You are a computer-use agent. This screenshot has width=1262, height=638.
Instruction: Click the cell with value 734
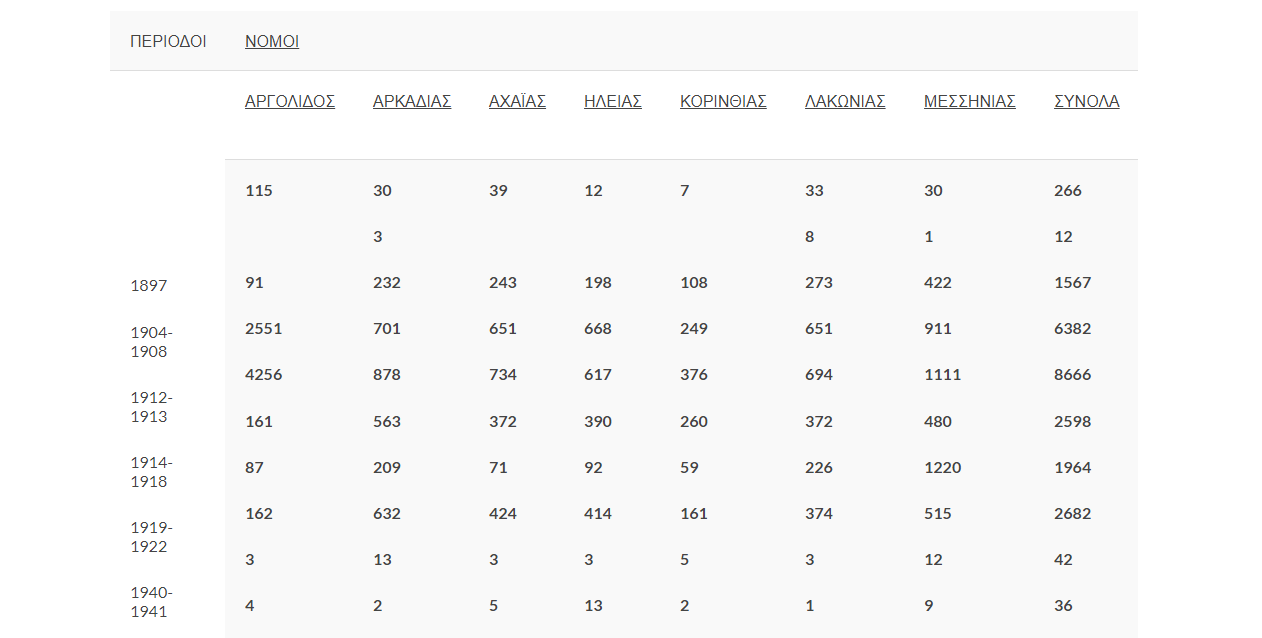point(503,375)
